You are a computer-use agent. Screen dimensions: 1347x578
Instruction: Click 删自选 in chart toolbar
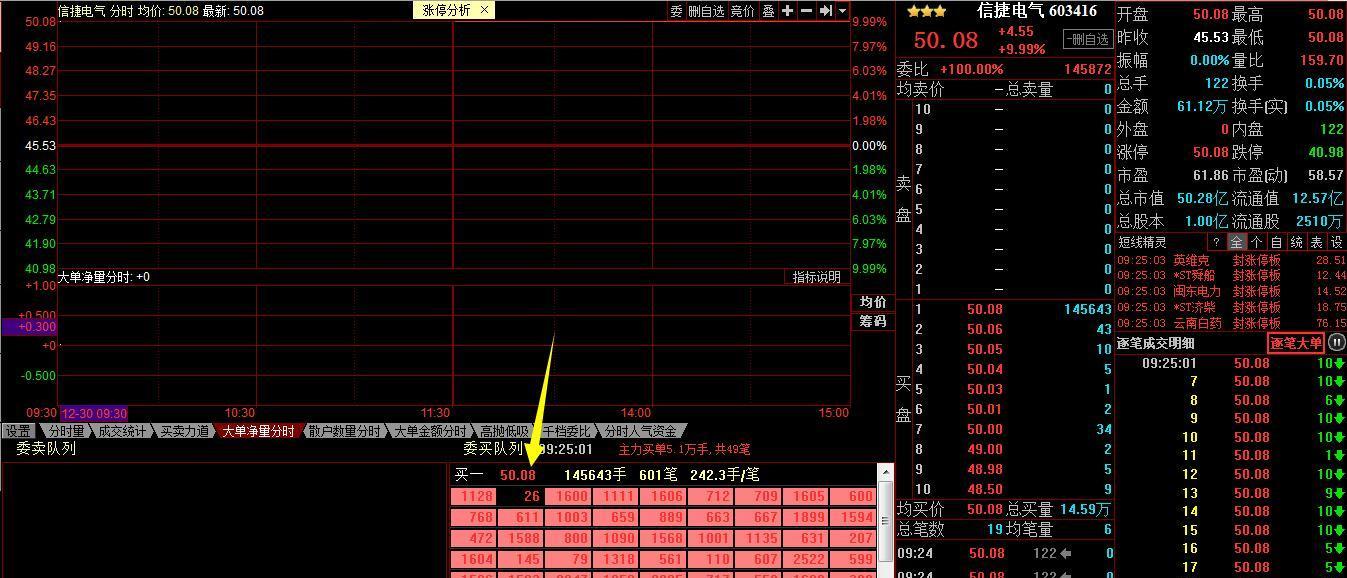[706, 11]
